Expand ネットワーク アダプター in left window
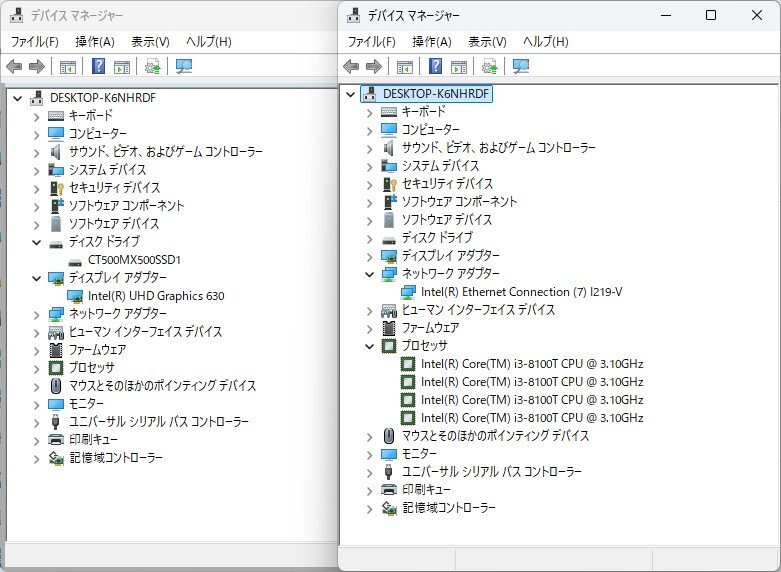781x572 pixels. click(x=36, y=314)
